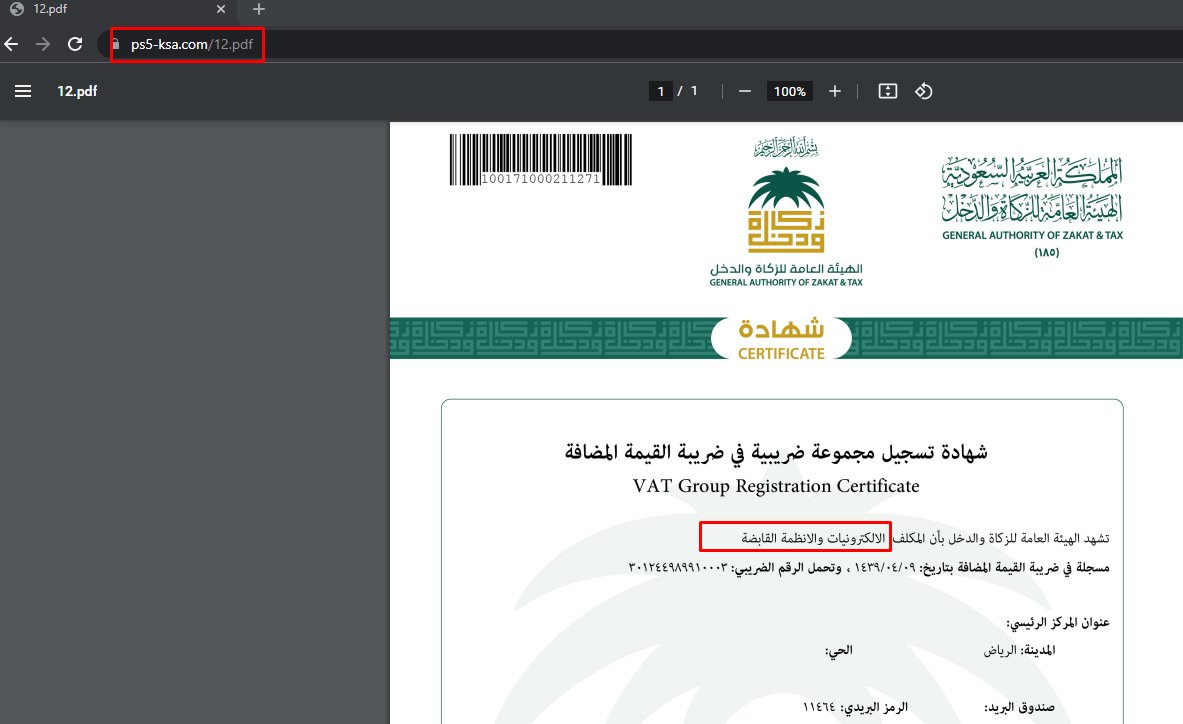This screenshot has height=724, width=1183.
Task: Click the tax number ٣٠١٢٤٤٩٨٩٩١٠٠٠٣
Action: pos(678,567)
